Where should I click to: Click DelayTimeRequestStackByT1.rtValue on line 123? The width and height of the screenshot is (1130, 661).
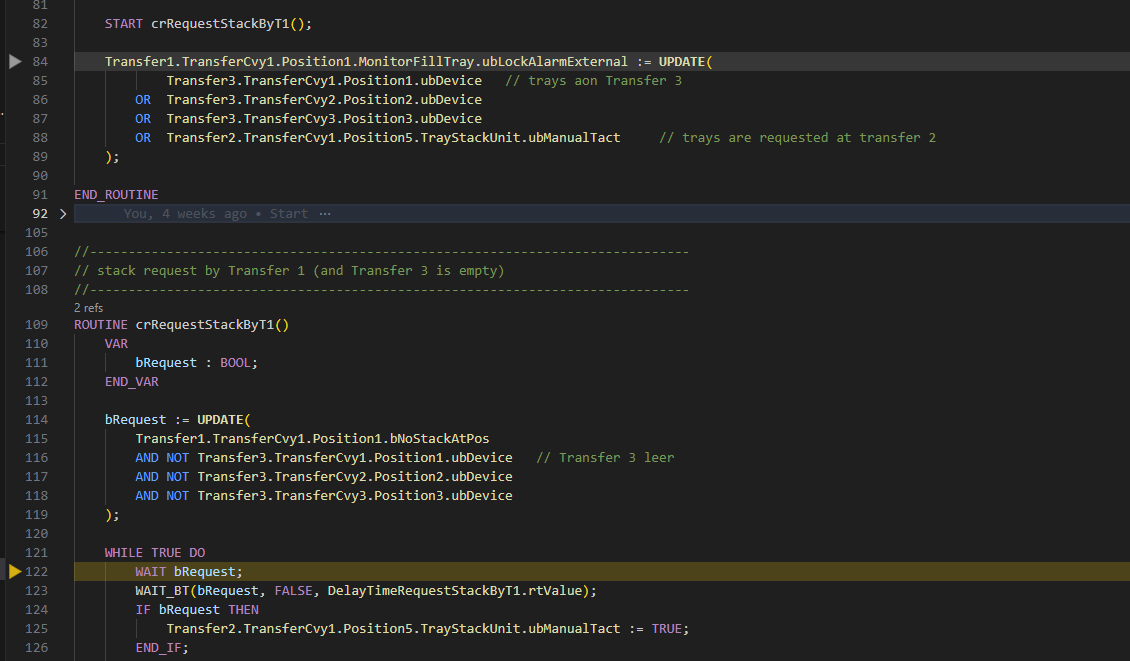point(454,591)
